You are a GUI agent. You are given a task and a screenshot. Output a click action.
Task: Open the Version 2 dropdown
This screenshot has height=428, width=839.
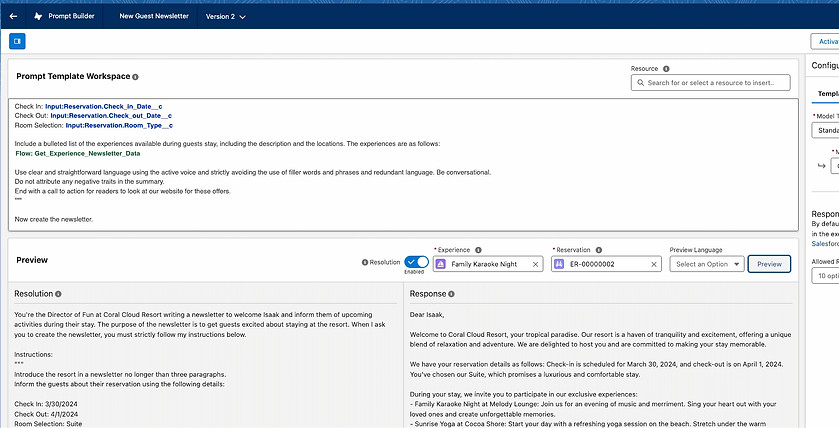tap(225, 17)
